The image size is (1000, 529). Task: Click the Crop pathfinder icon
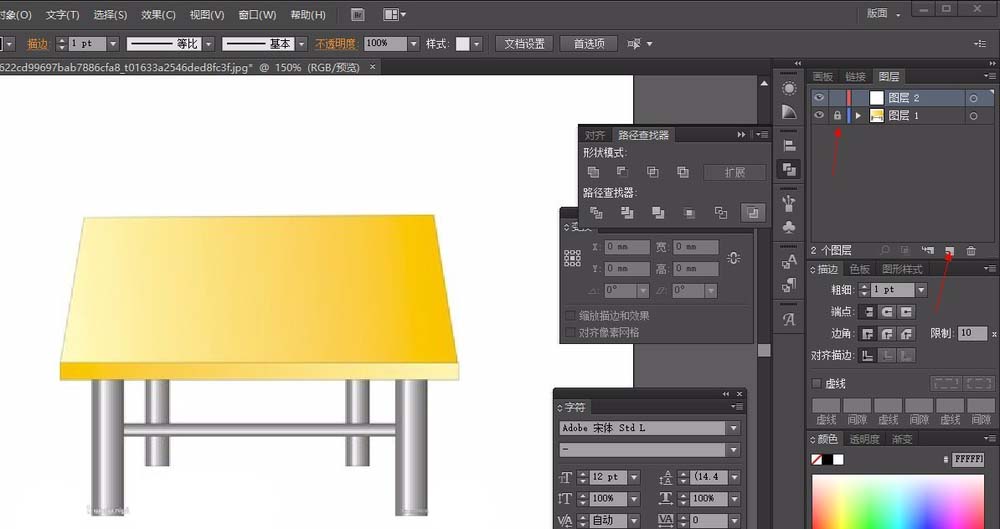pos(689,212)
